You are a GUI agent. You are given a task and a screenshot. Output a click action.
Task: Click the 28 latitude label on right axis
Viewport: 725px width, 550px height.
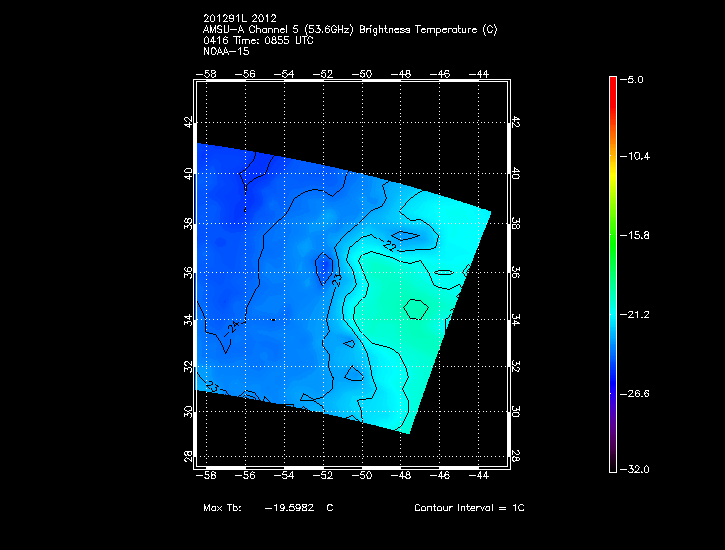516,455
